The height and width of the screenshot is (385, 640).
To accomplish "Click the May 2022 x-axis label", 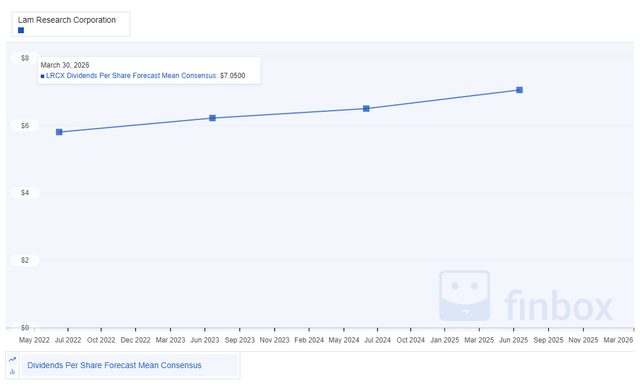I will coord(34,340).
